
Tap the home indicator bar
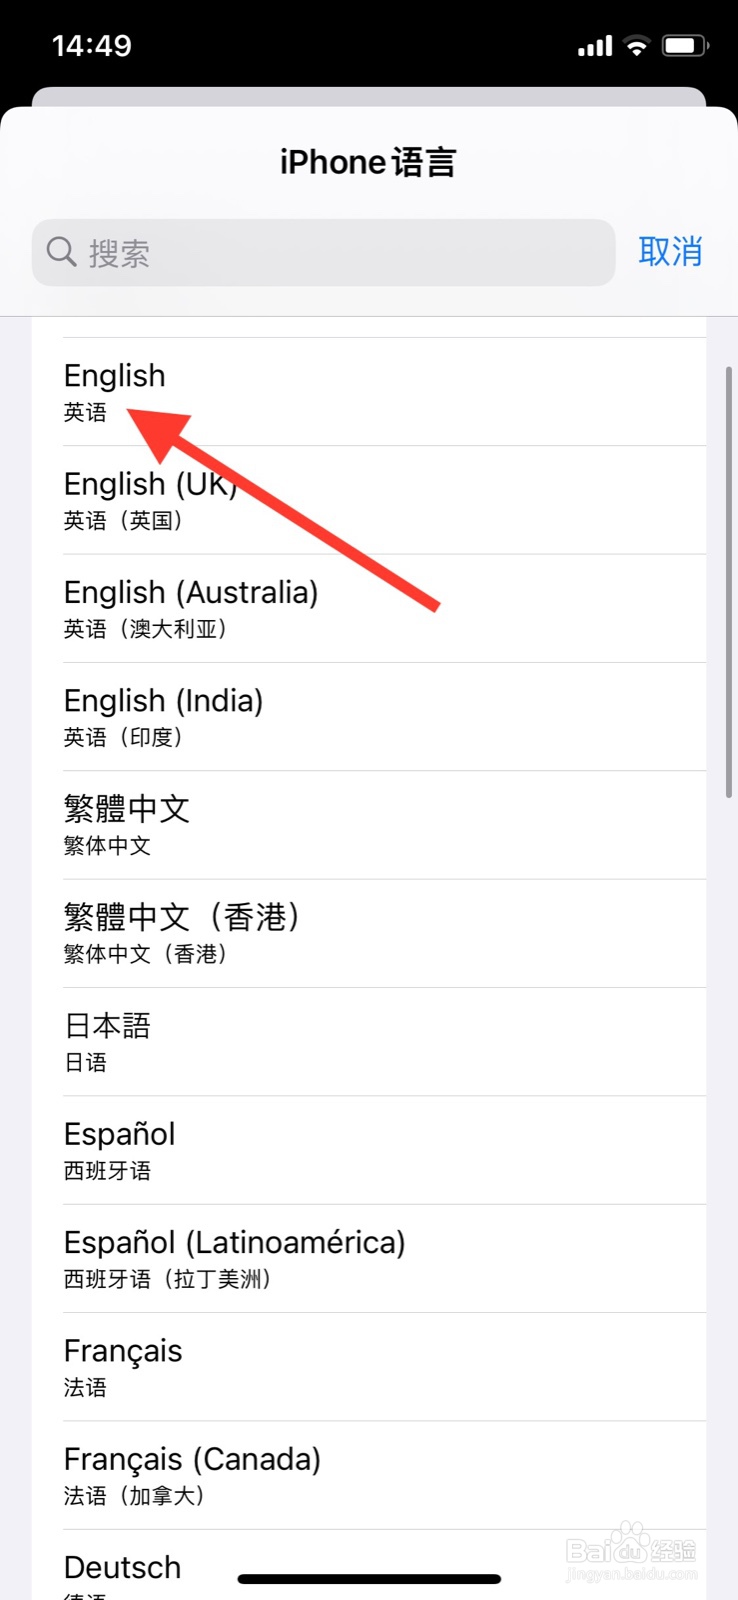point(369,1579)
